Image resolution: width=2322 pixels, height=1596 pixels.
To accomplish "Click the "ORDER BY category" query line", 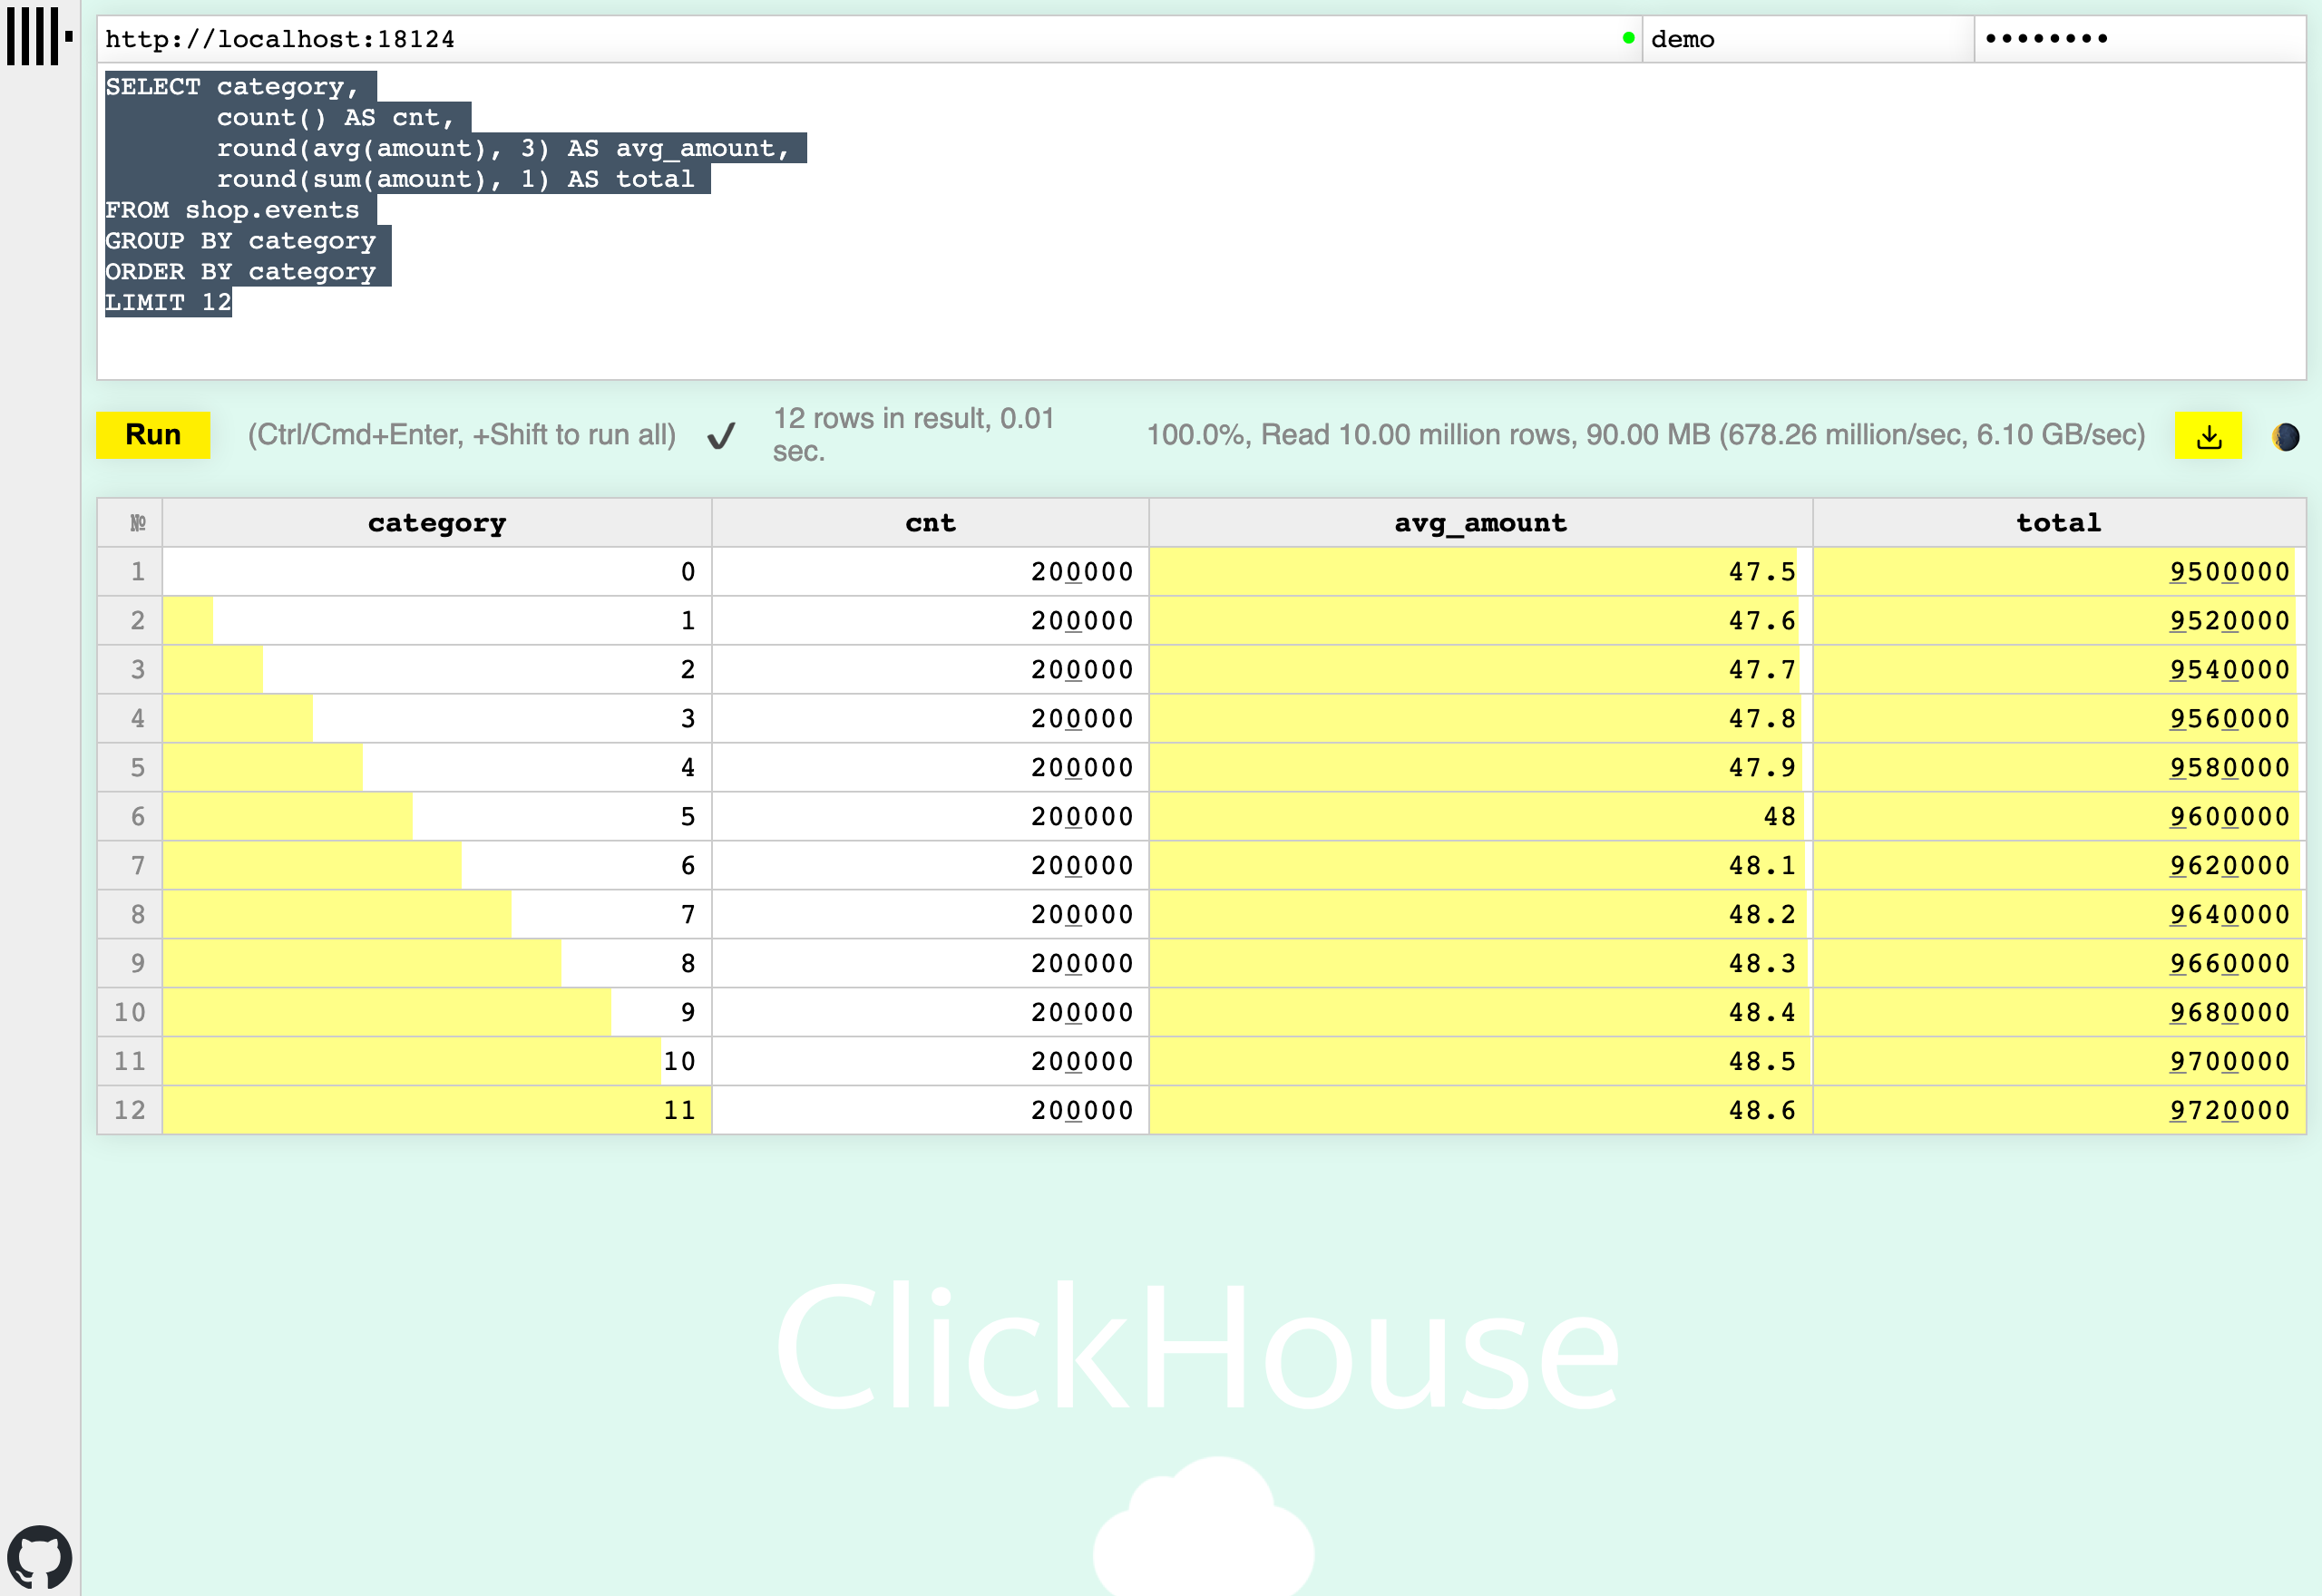I will (240, 272).
